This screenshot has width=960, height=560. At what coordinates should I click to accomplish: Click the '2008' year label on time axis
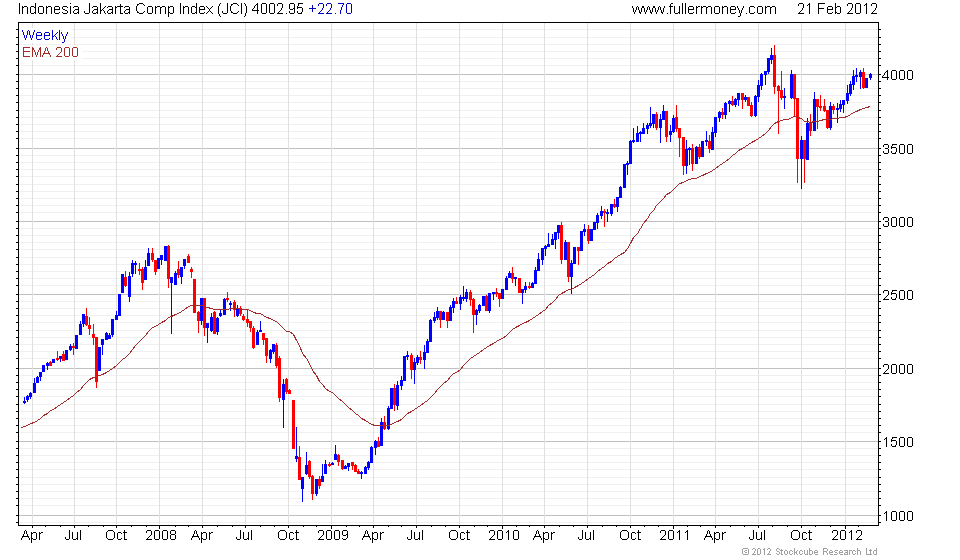161,536
